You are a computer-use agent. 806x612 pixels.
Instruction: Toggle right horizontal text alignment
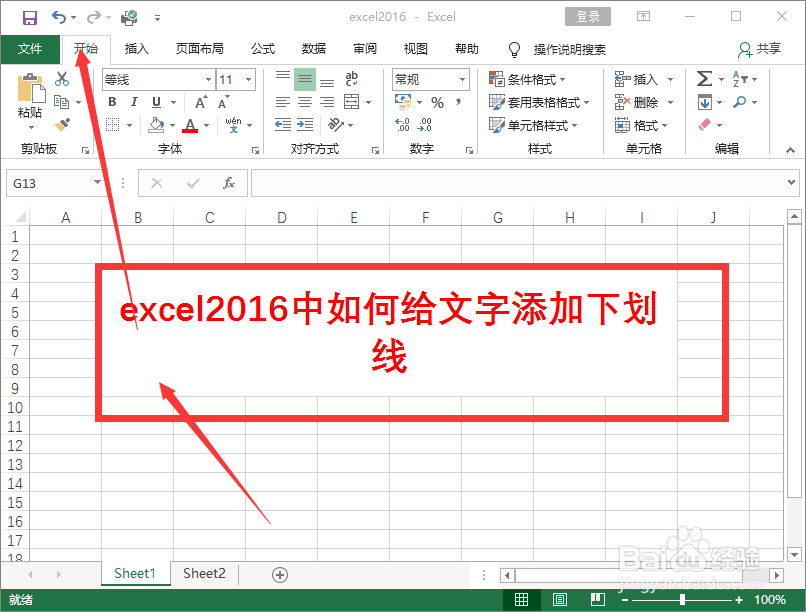click(x=327, y=102)
